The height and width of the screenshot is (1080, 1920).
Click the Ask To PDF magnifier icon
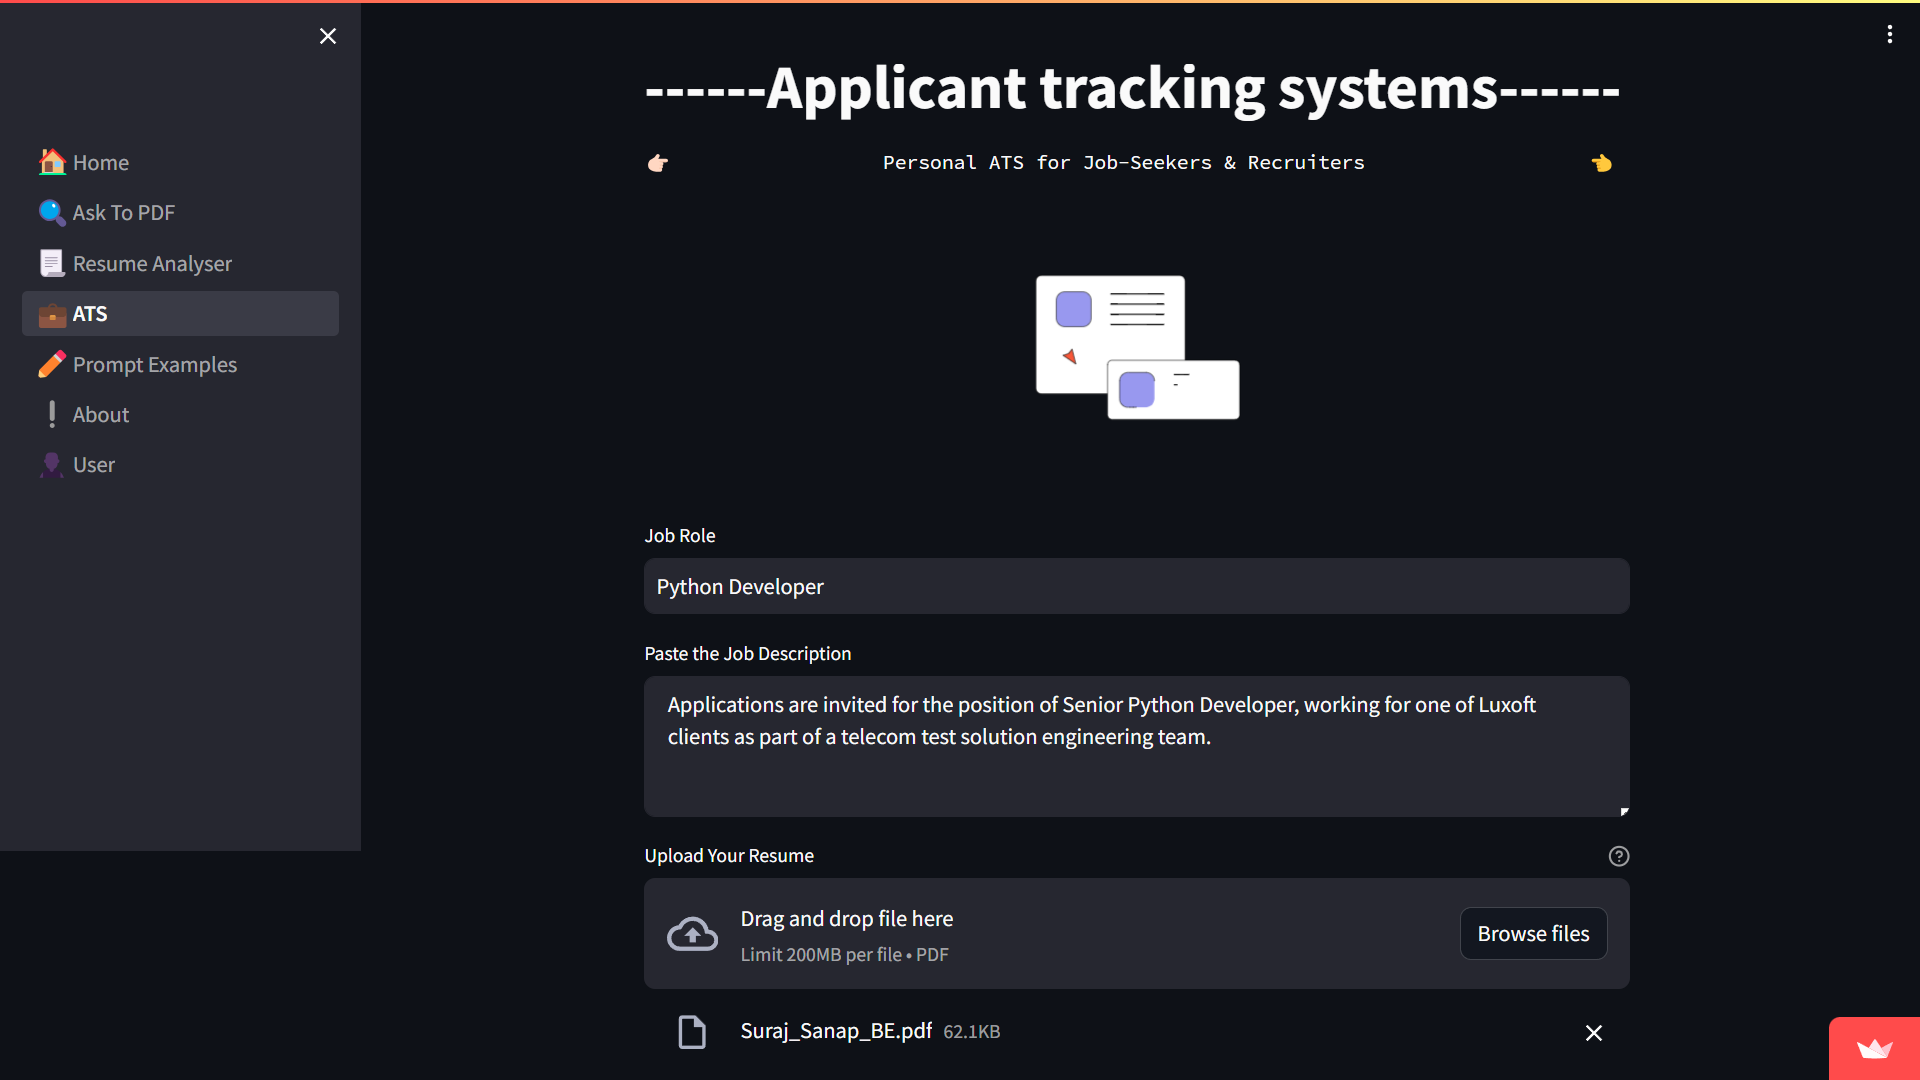(x=52, y=212)
